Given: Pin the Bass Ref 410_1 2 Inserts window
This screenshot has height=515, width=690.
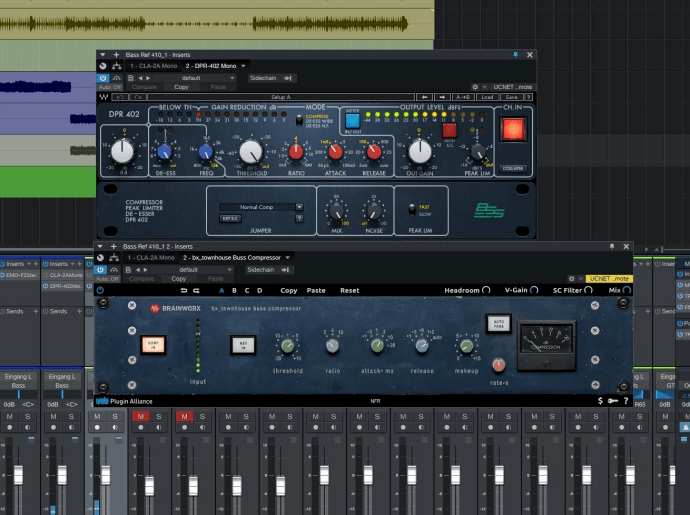Looking at the screenshot, I should coord(612,246).
